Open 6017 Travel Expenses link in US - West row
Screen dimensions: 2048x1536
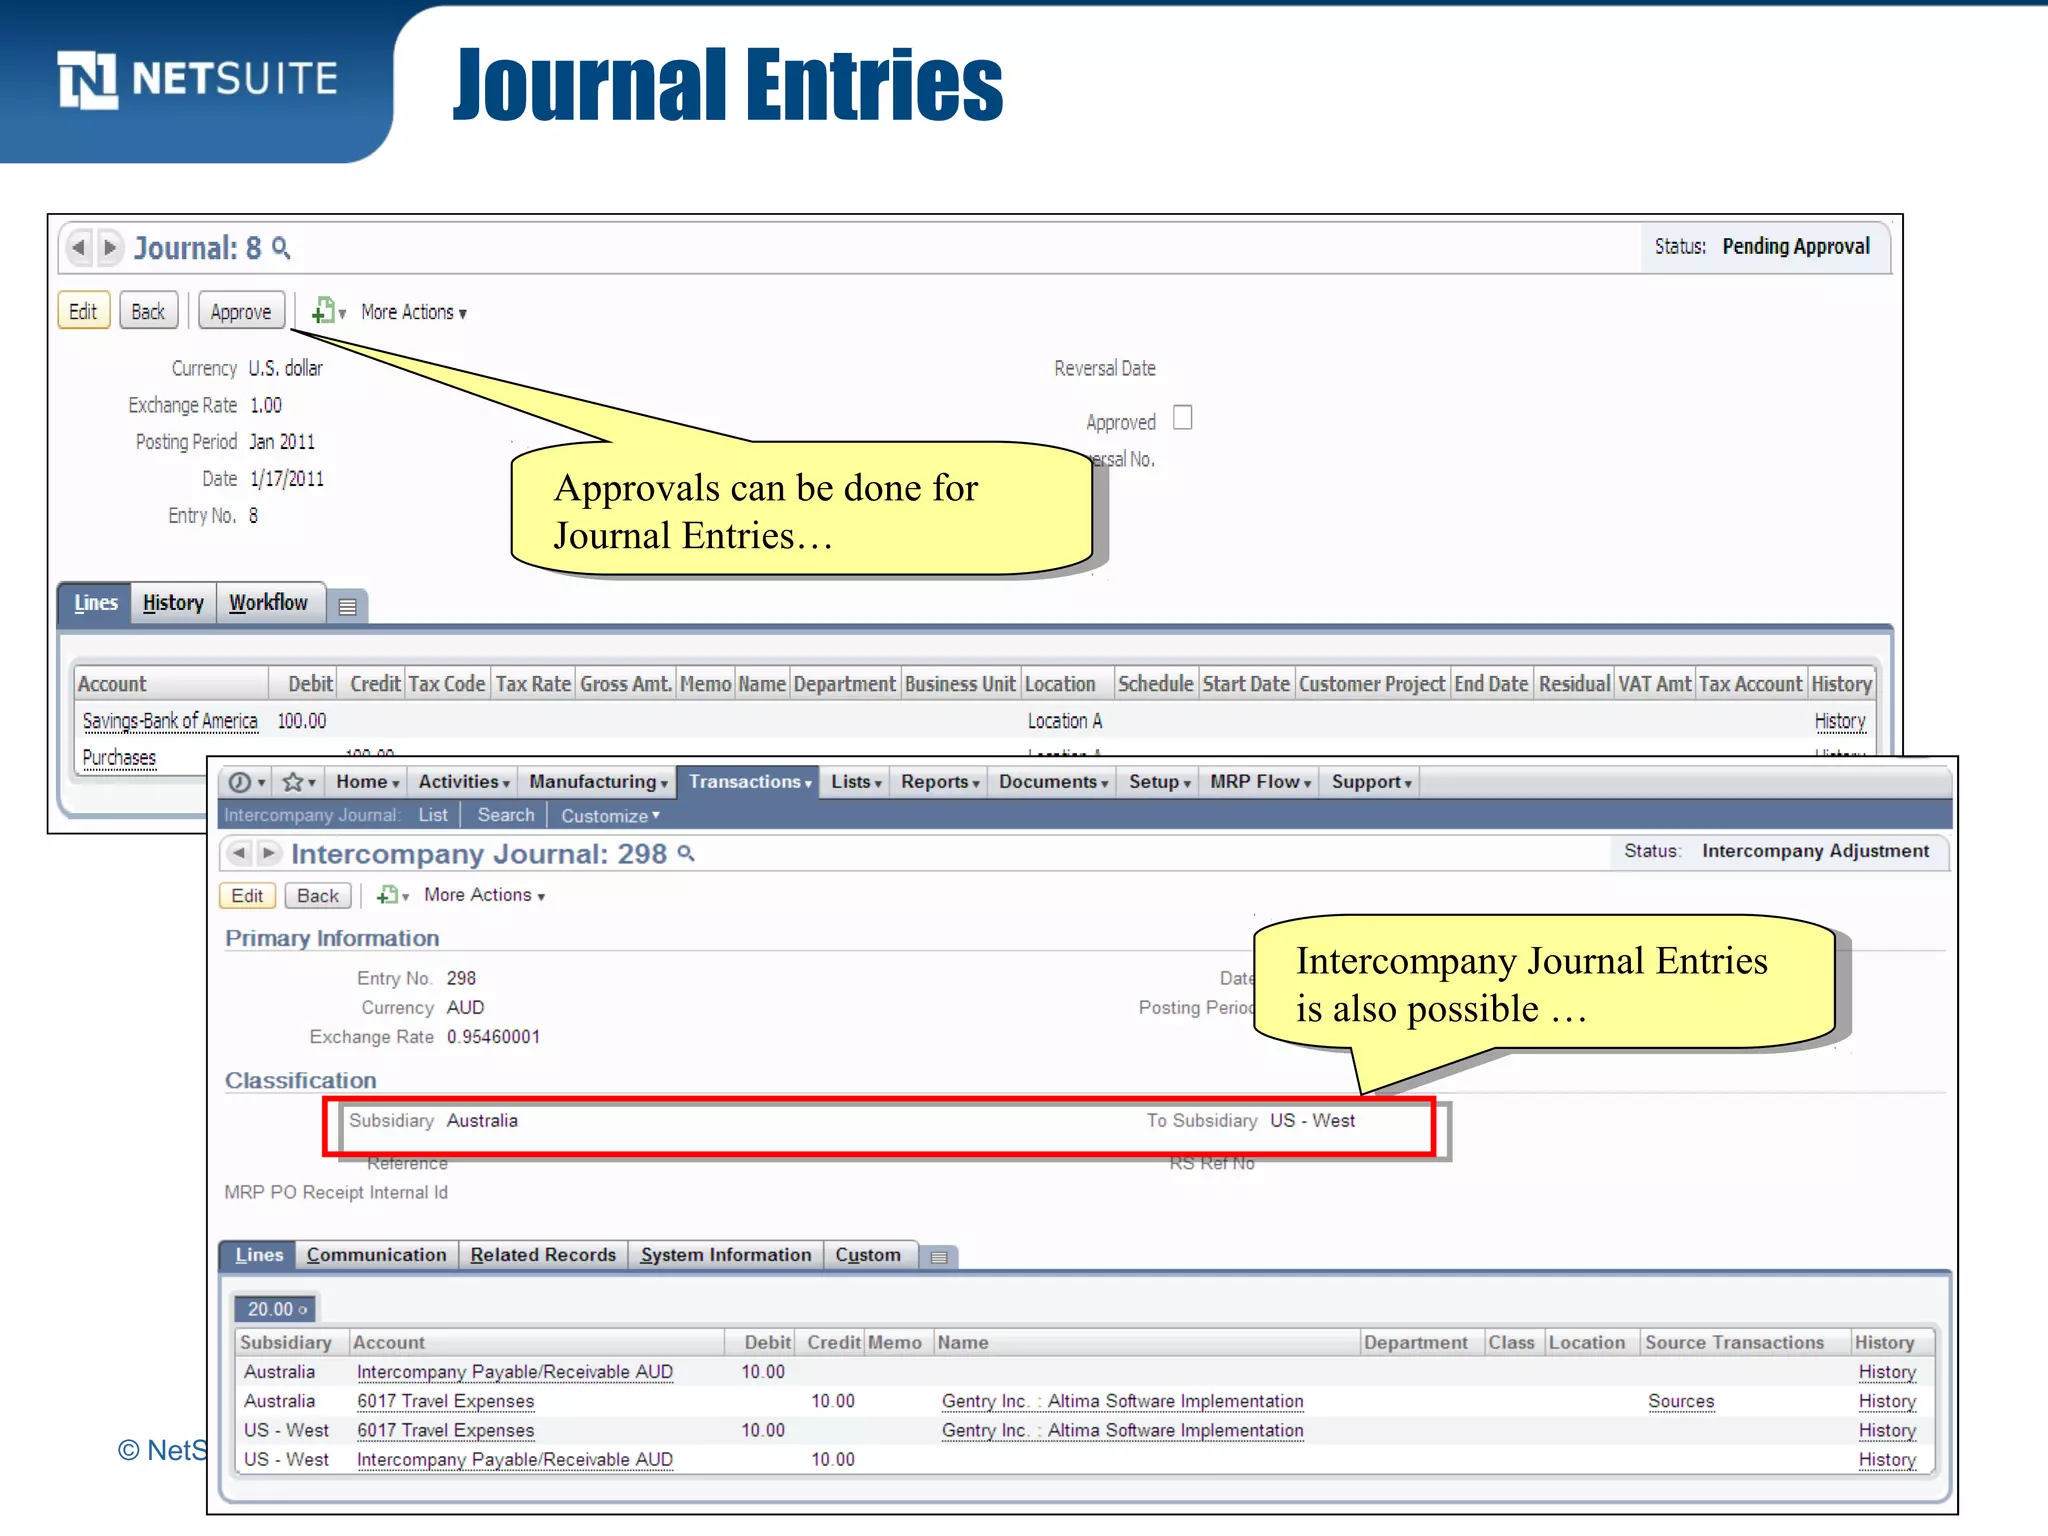click(446, 1430)
